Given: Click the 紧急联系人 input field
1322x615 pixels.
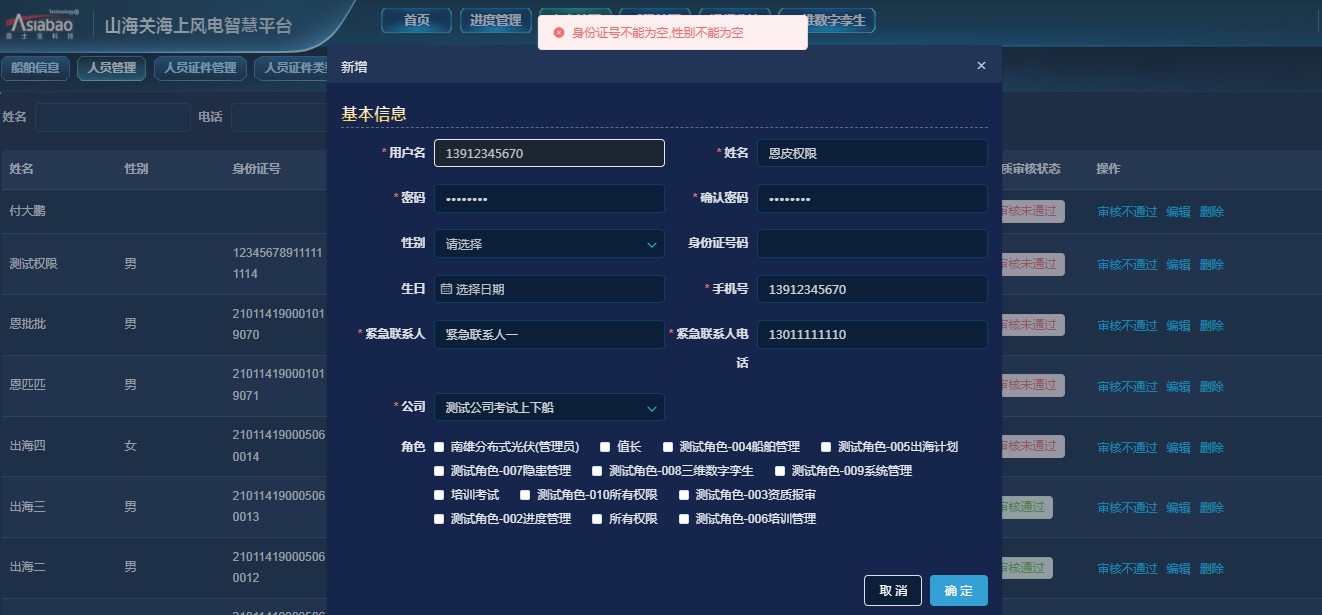Looking at the screenshot, I should click(549, 334).
